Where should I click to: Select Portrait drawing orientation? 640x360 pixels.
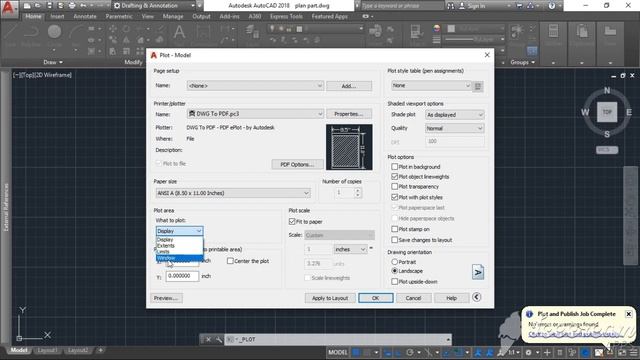394,262
